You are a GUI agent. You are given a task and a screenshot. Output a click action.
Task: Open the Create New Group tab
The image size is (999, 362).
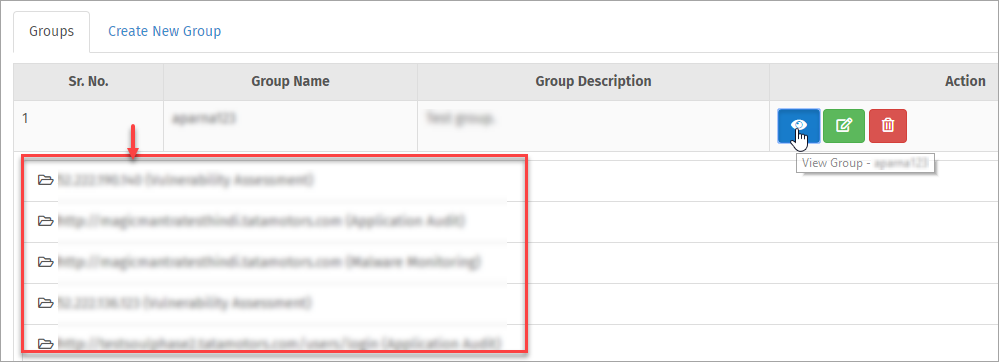pos(164,31)
